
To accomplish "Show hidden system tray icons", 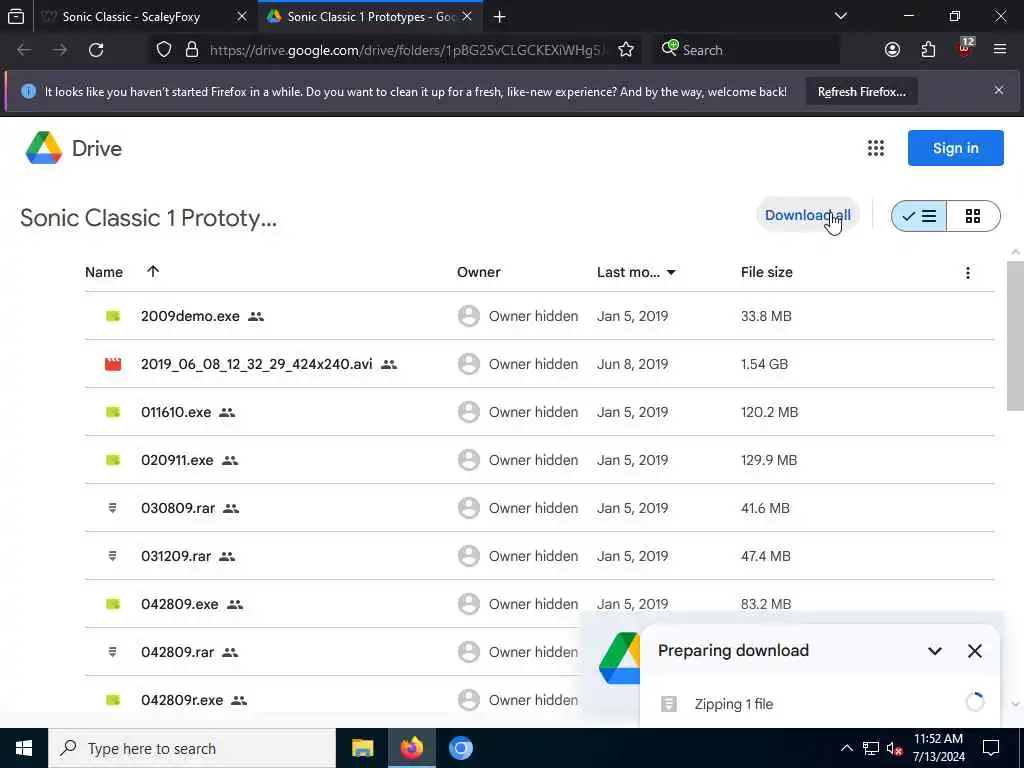I will tap(846, 748).
